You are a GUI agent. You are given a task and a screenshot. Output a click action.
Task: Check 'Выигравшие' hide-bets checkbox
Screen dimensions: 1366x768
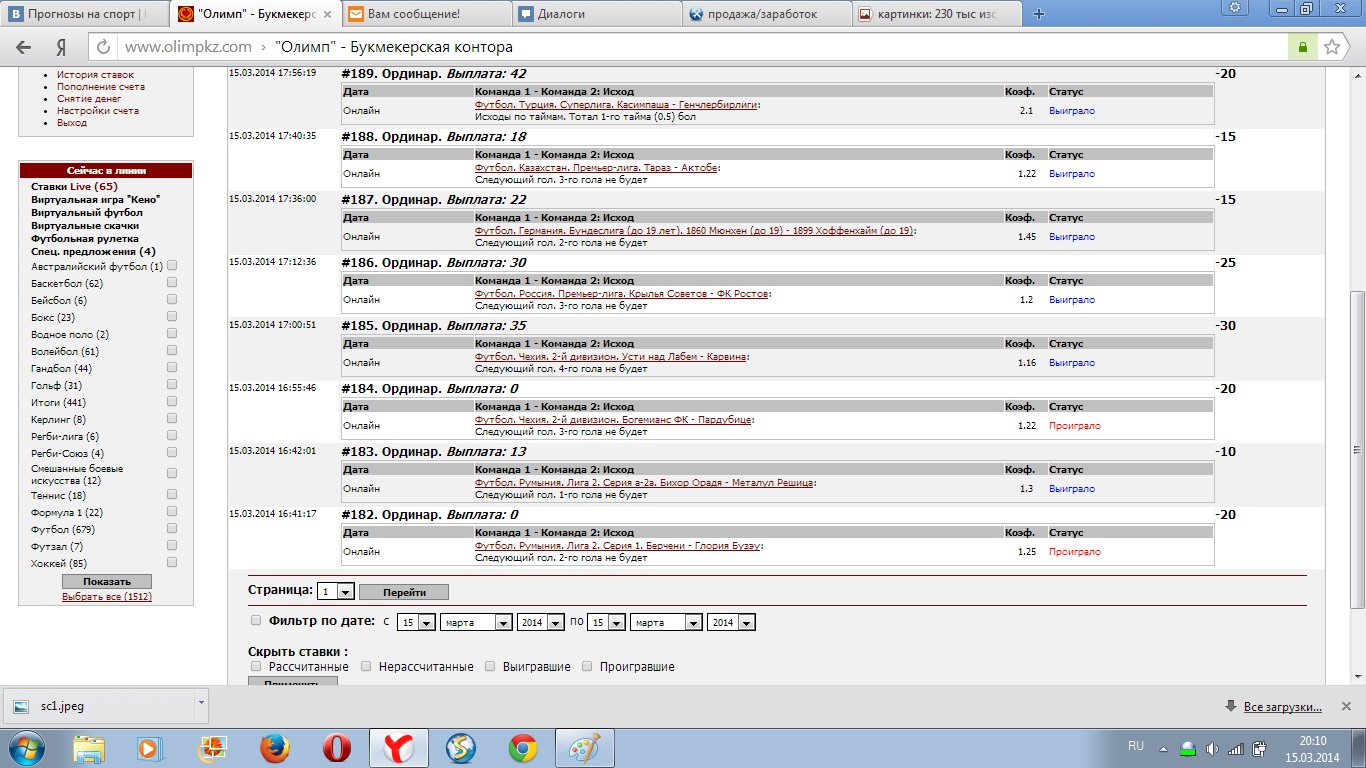(490, 666)
